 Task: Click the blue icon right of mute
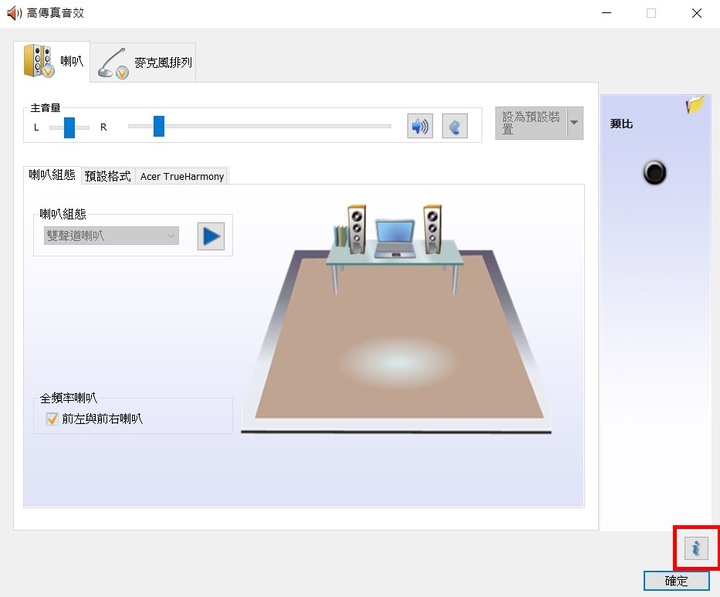click(455, 126)
